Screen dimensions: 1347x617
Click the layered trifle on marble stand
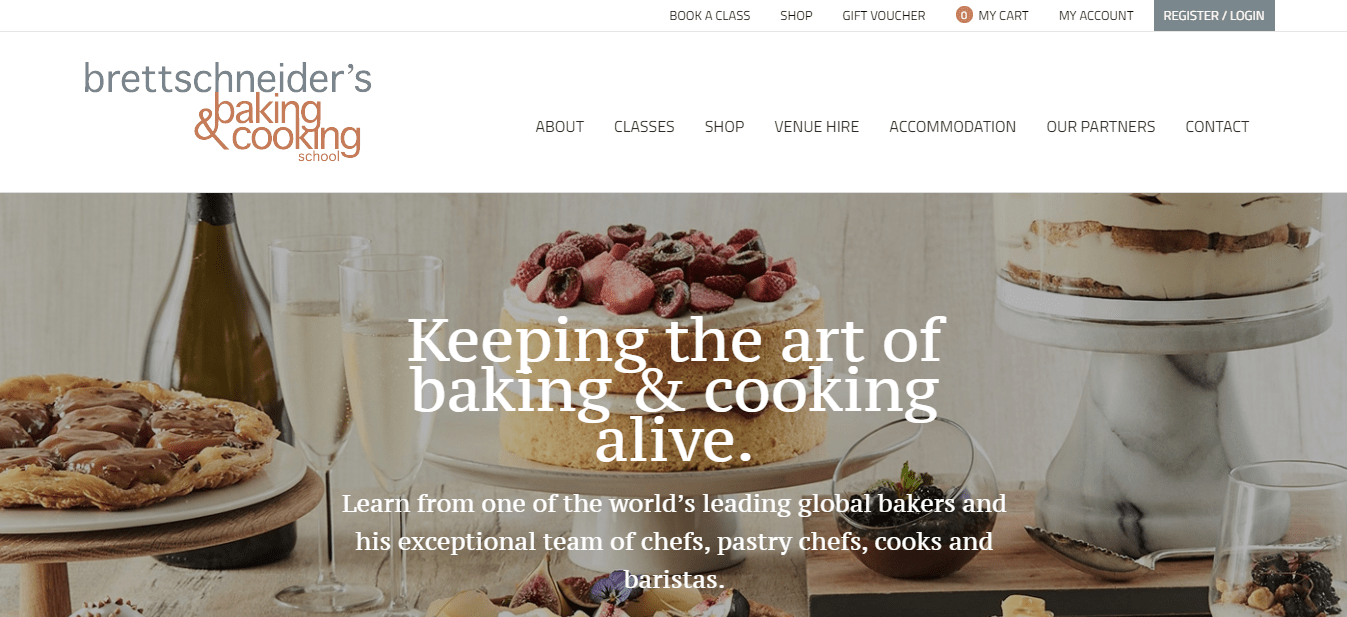coord(1165,250)
